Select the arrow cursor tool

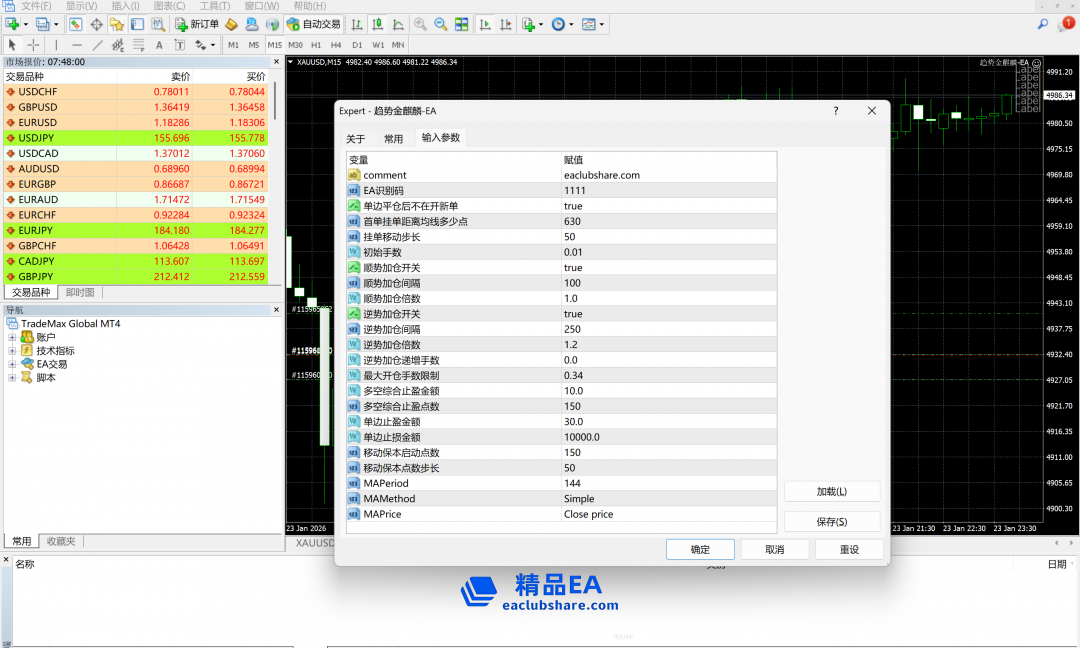[x=13, y=45]
